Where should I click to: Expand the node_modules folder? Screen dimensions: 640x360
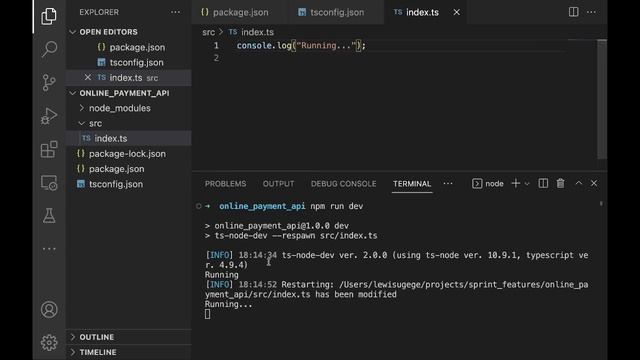coord(129,108)
